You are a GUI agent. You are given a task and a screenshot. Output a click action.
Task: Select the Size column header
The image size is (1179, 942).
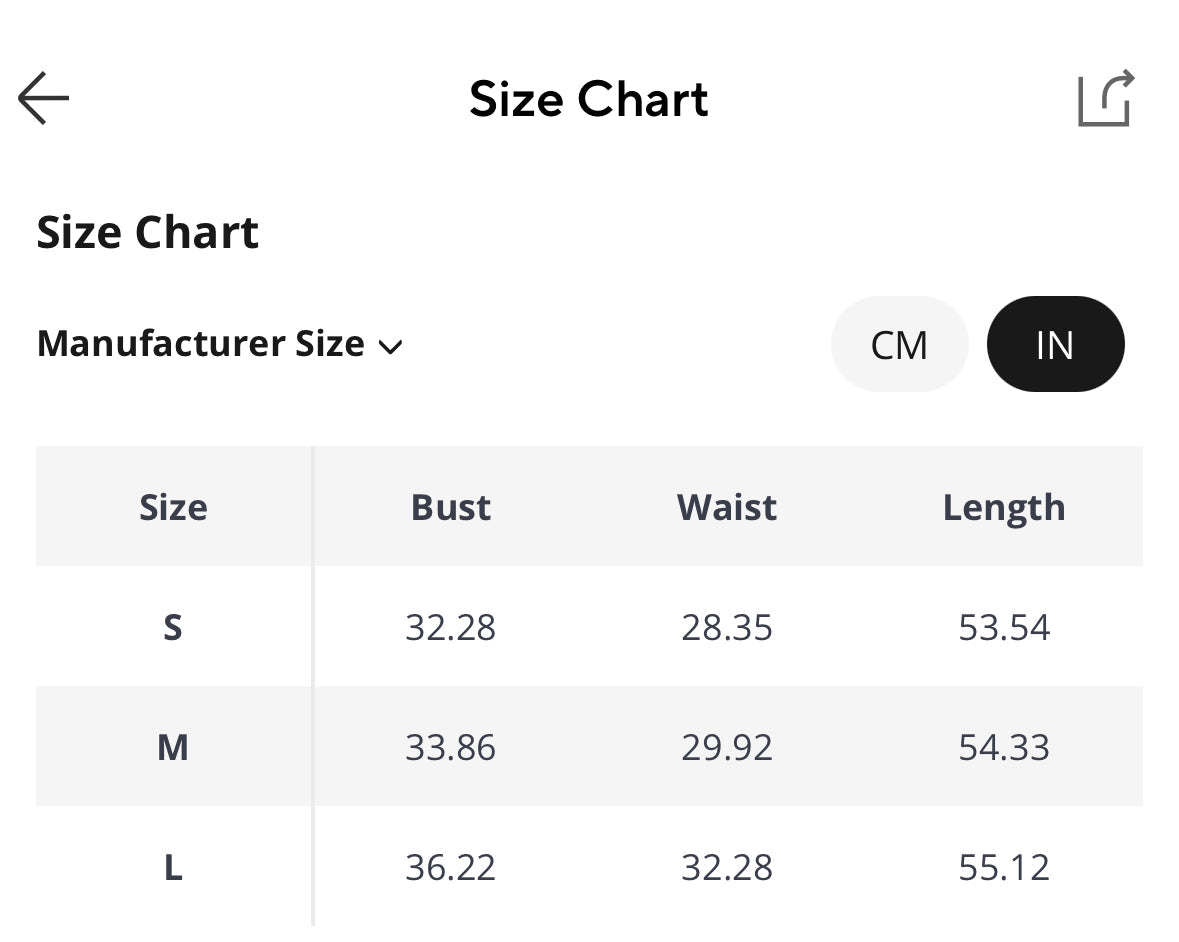click(x=172, y=507)
